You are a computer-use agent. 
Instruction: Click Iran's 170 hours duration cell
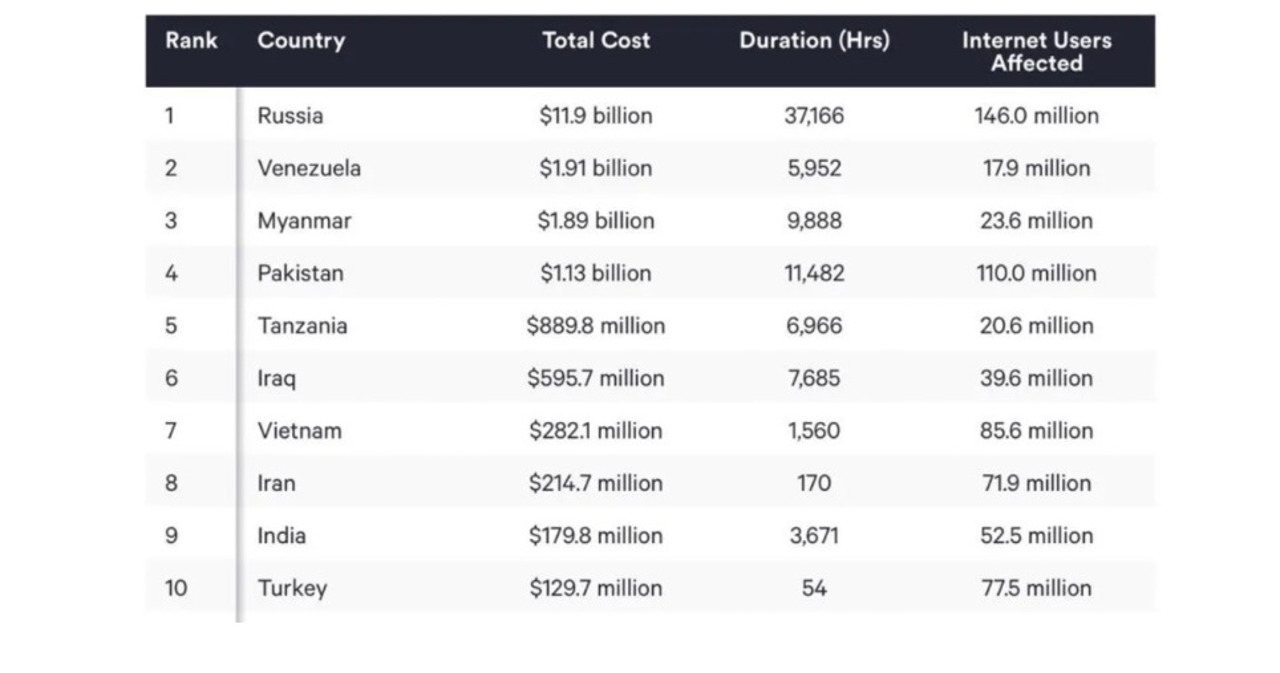pyautogui.click(x=814, y=484)
